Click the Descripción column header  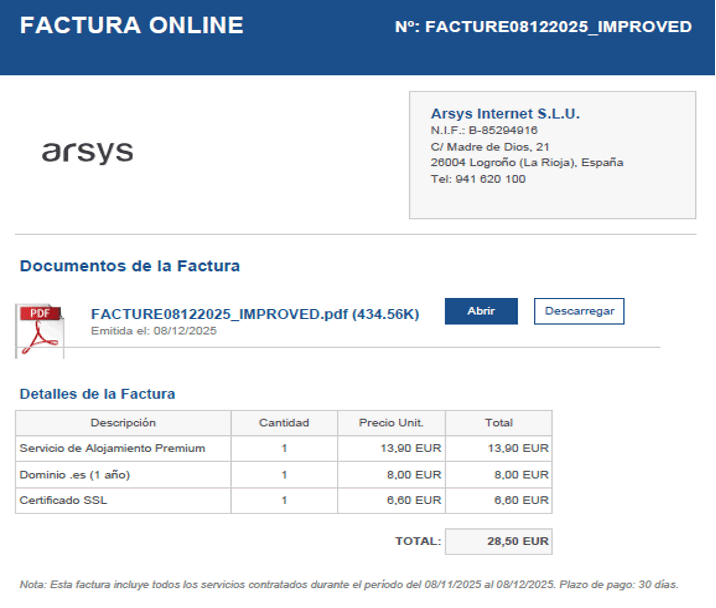(x=123, y=423)
